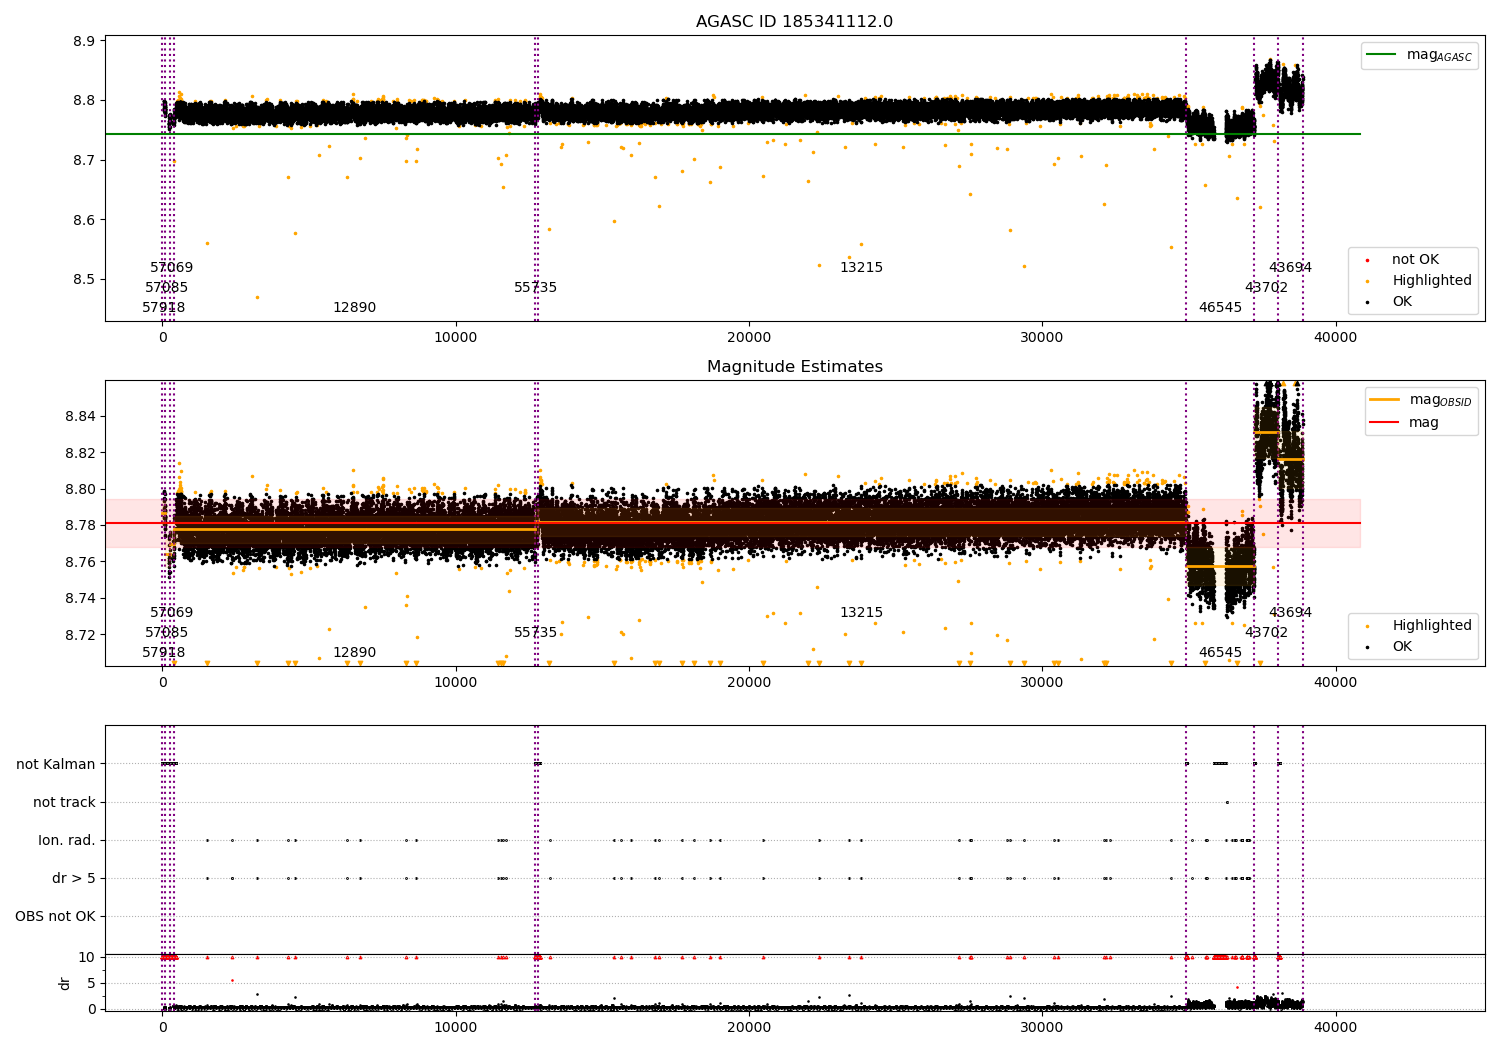Click OBSID label 43702 in the top plot
The image size is (1500, 1050).
point(1267,288)
